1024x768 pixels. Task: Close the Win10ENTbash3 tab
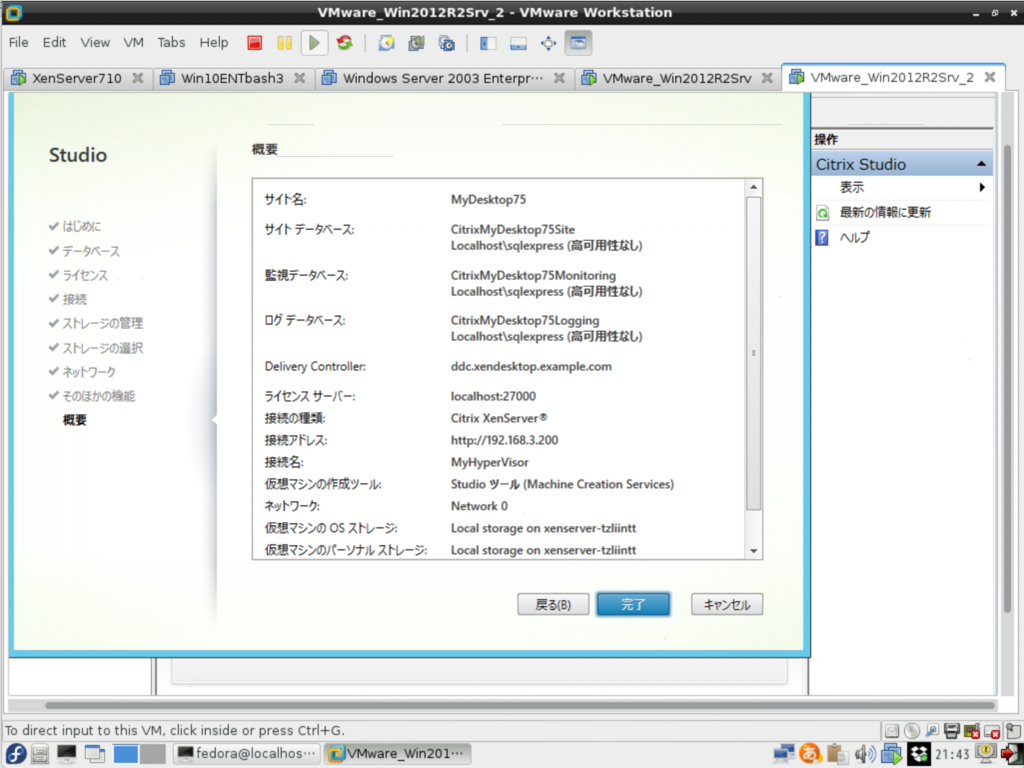tap(299, 78)
